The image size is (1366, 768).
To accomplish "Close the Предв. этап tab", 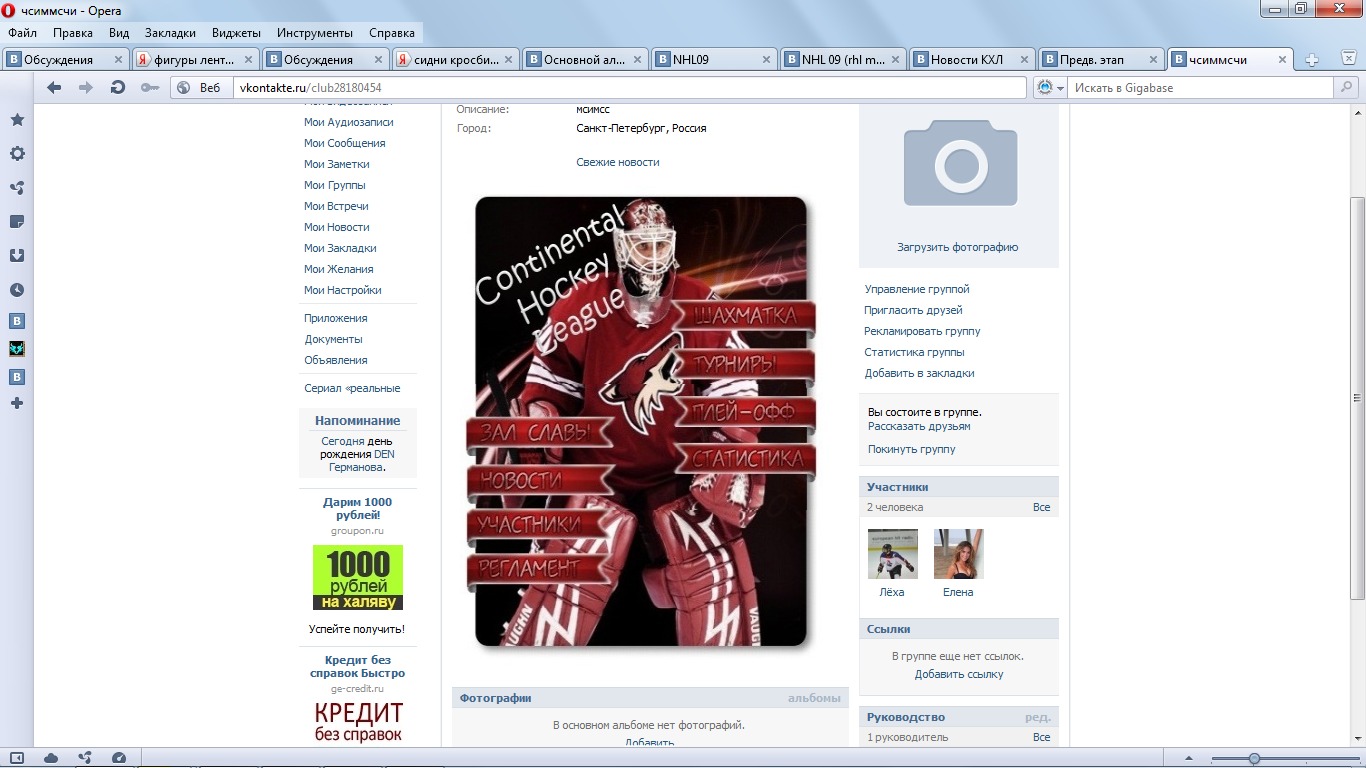I will pos(1154,60).
